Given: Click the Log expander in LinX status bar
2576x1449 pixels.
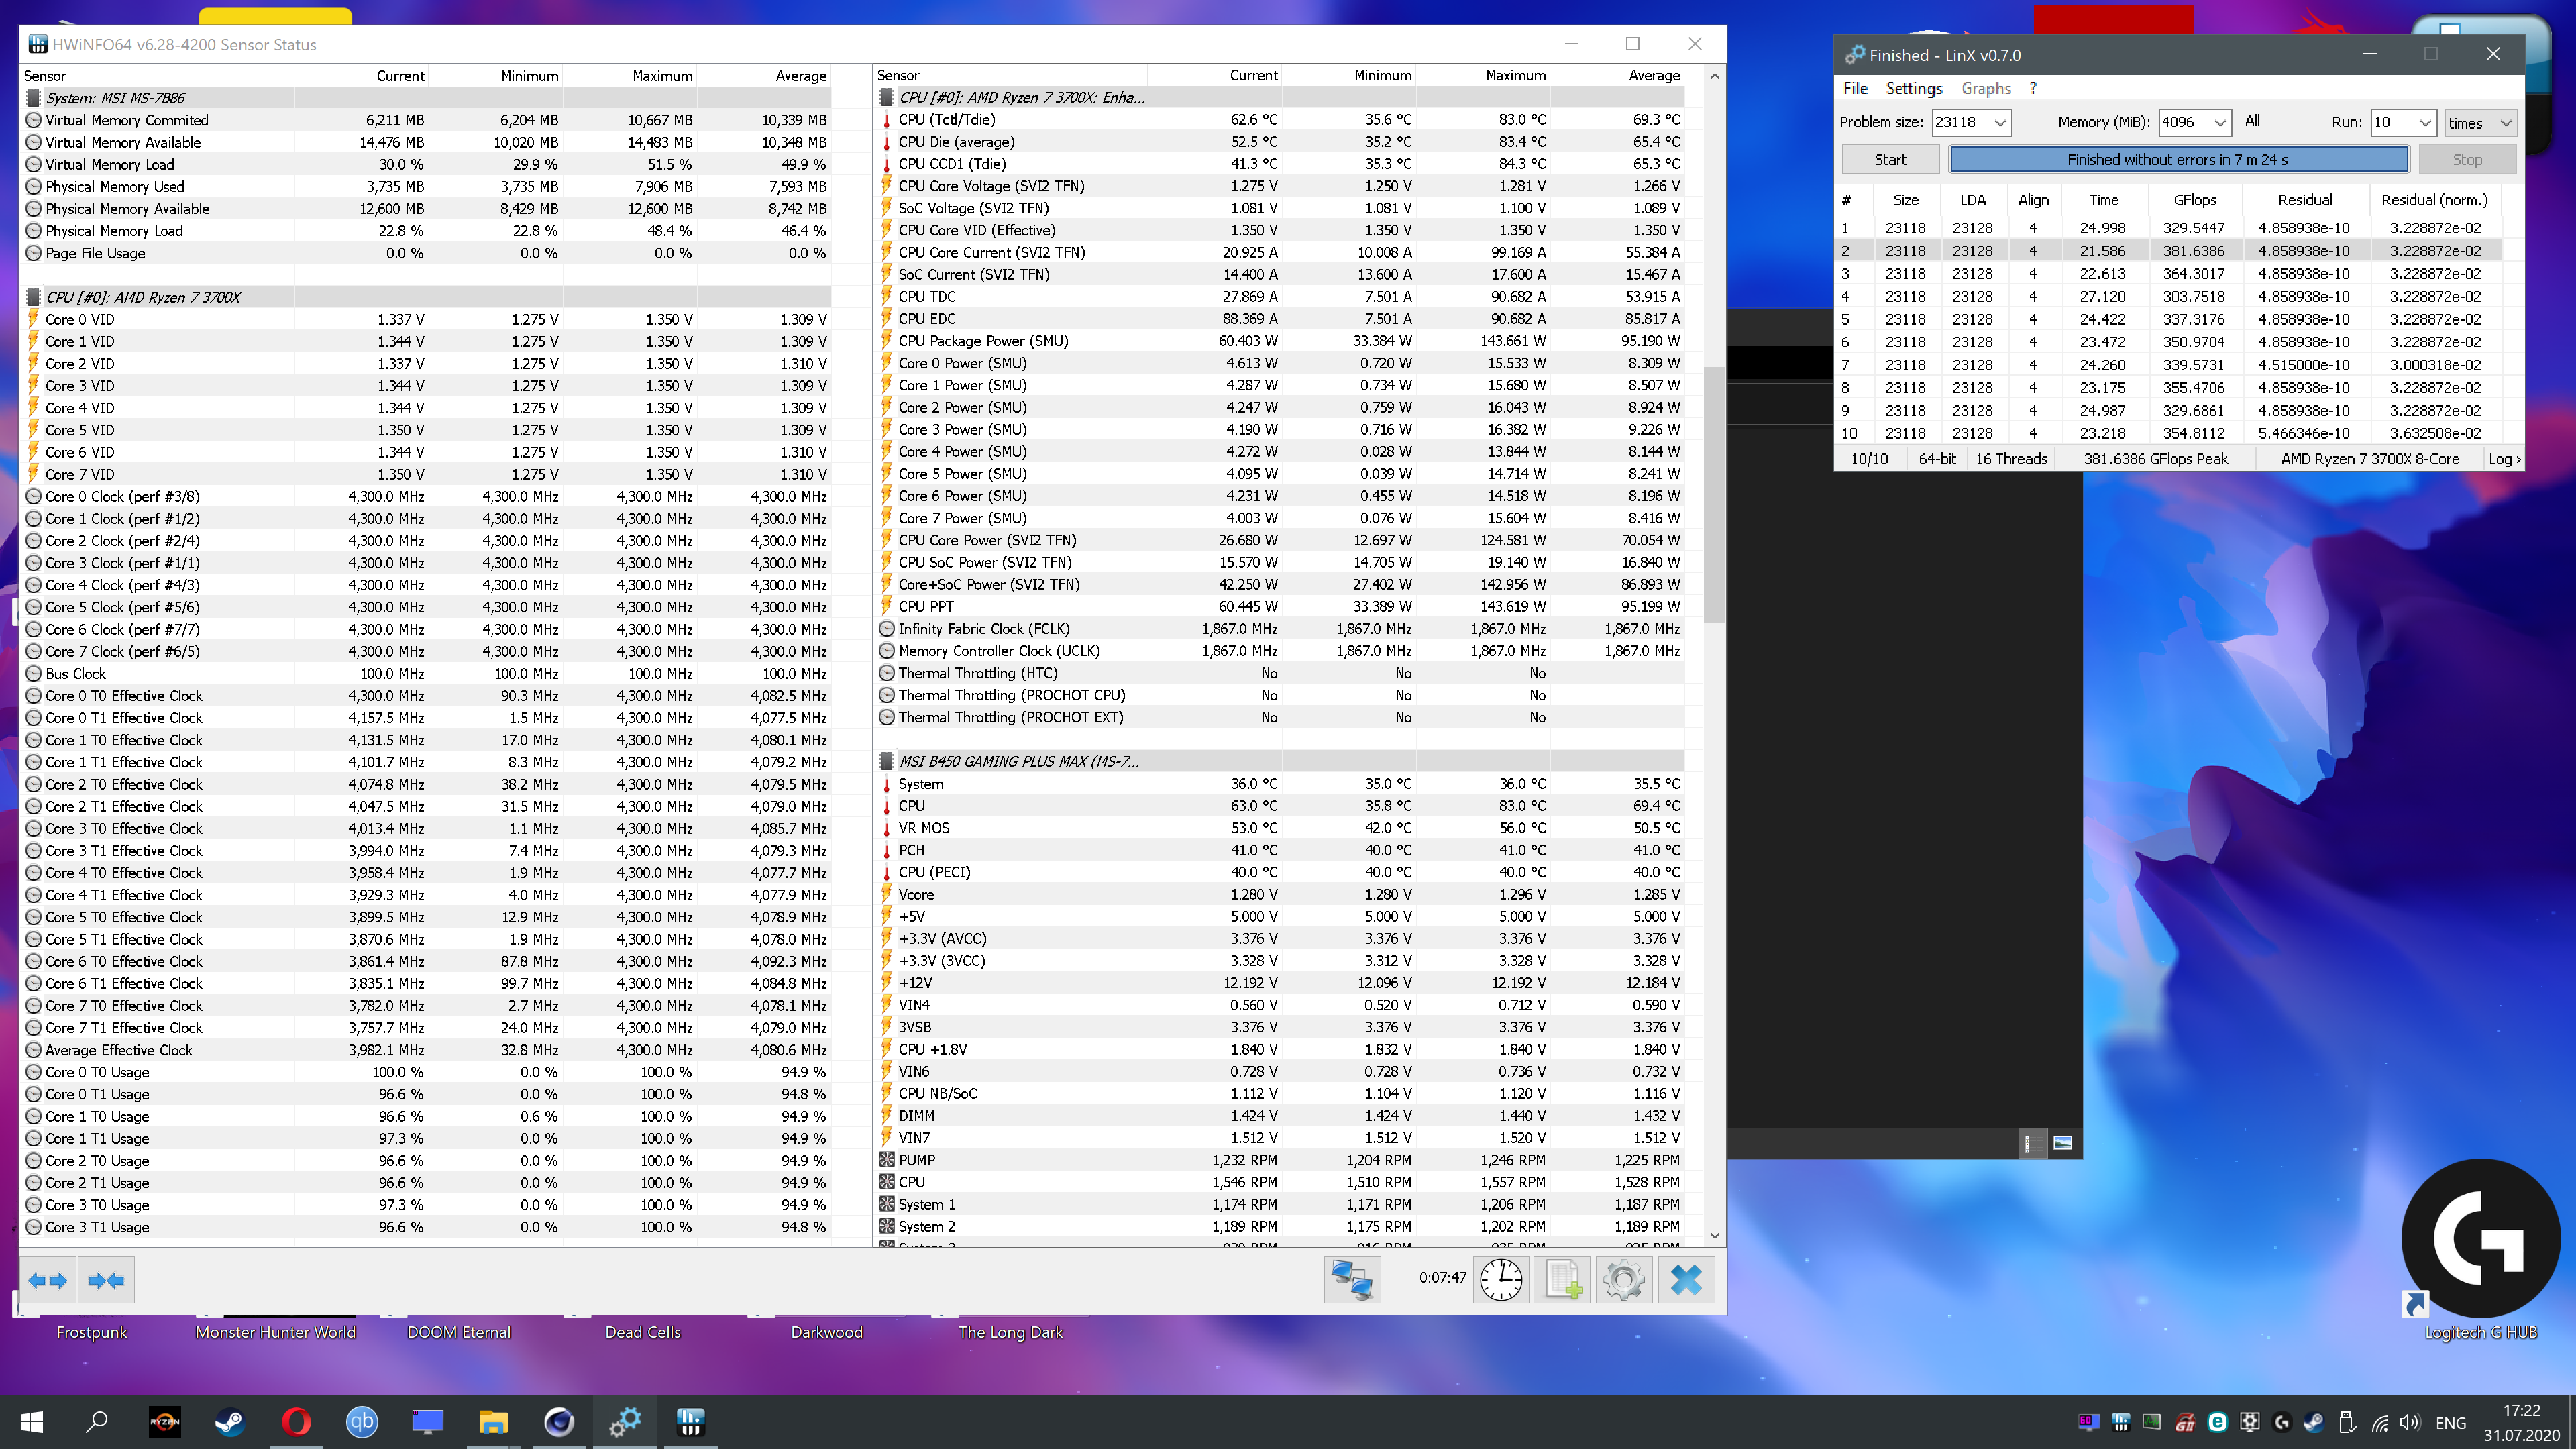Looking at the screenshot, I should [2504, 459].
